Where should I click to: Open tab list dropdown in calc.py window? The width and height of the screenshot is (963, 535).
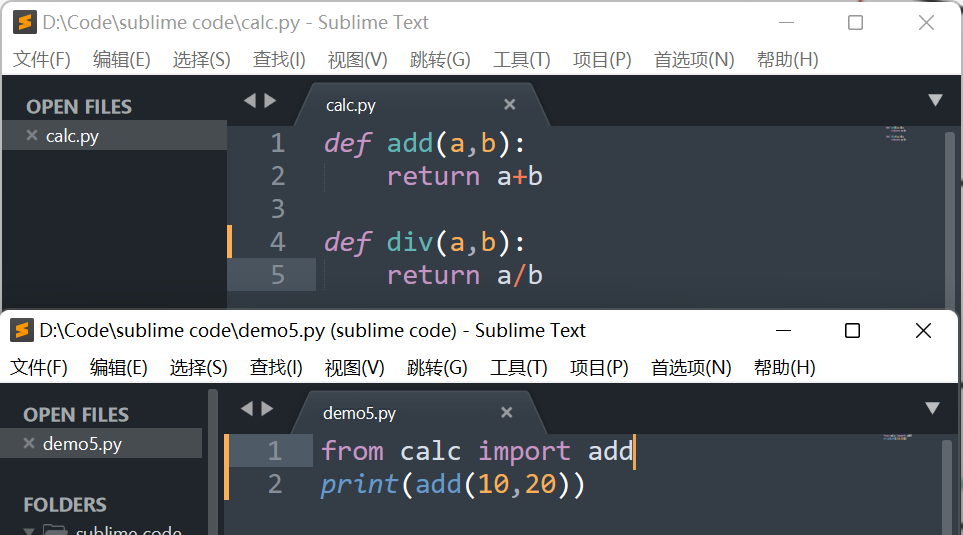tap(935, 100)
